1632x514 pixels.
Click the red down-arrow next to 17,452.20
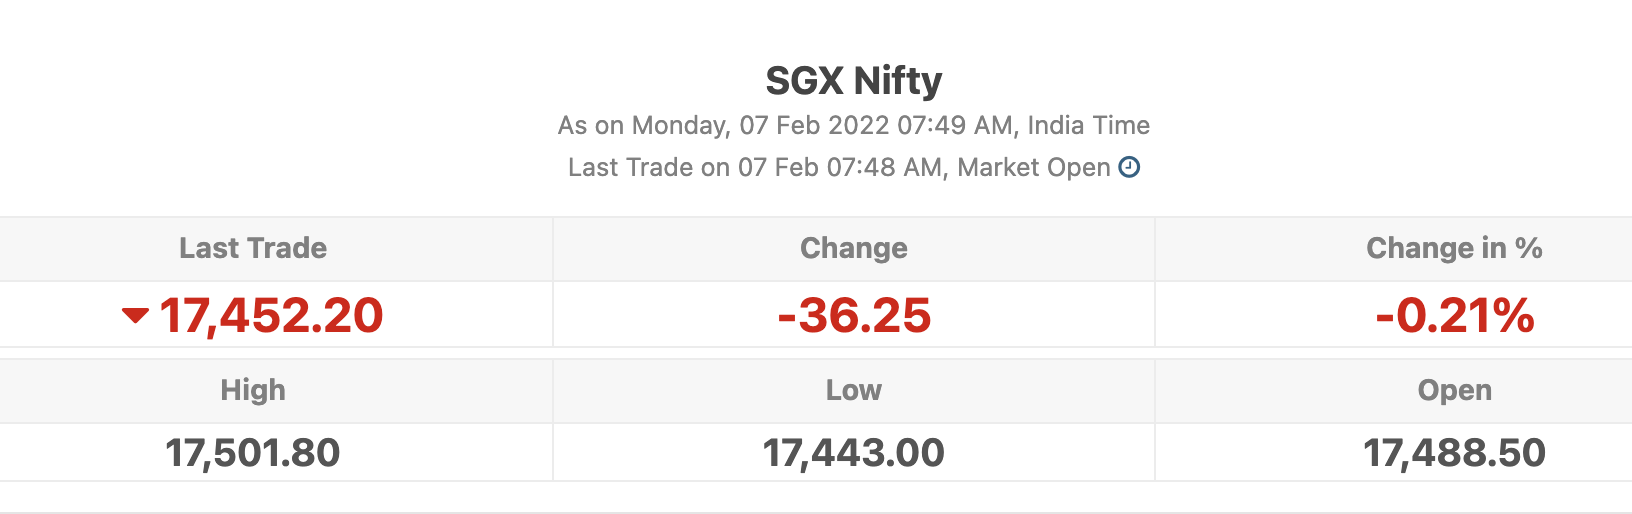tap(135, 316)
